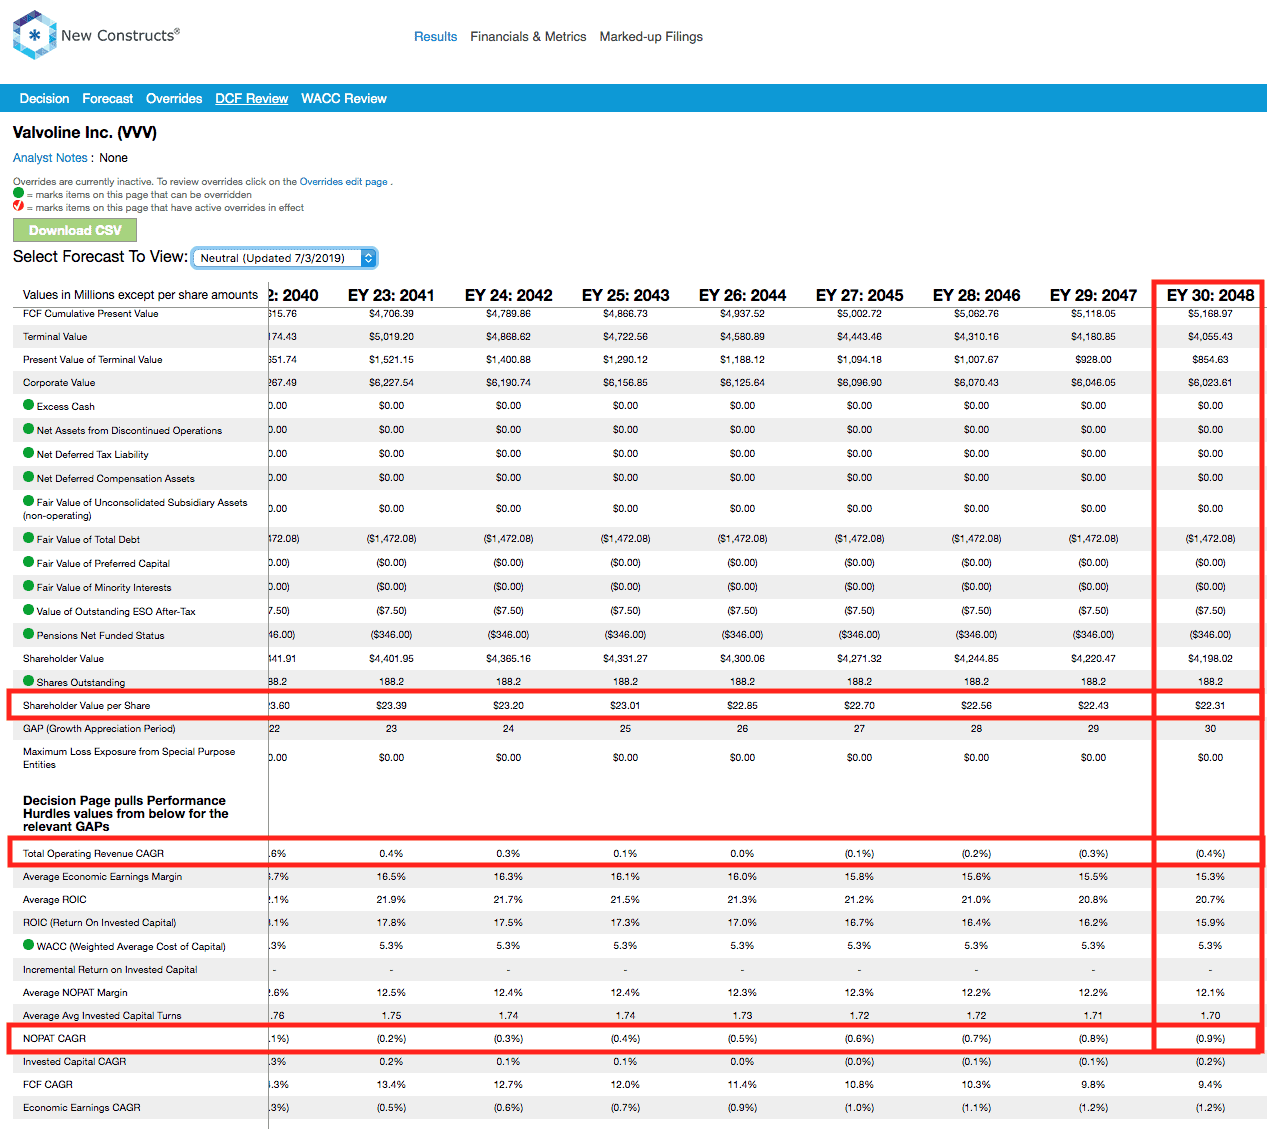Open the Results tab
The height and width of the screenshot is (1129, 1267).
pyautogui.click(x=435, y=36)
